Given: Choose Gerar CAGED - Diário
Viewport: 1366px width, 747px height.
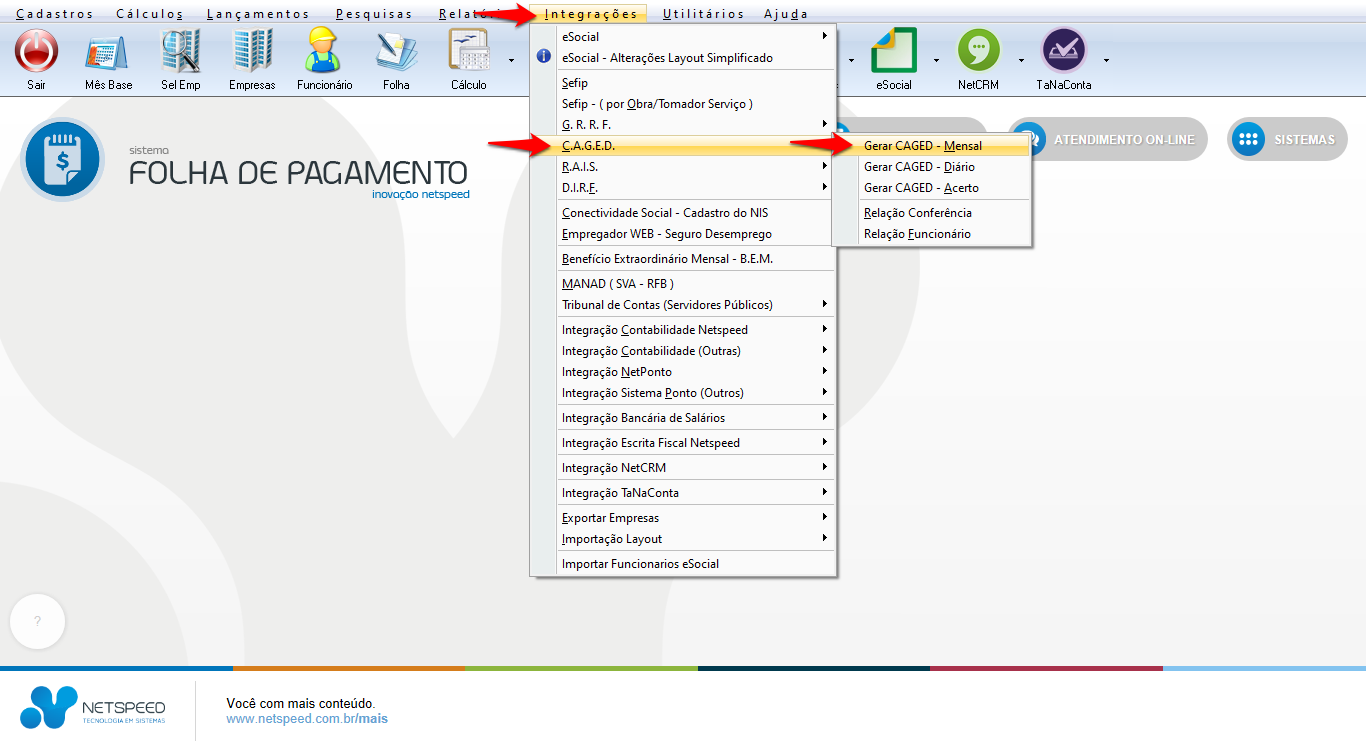Looking at the screenshot, I should click(x=931, y=167).
